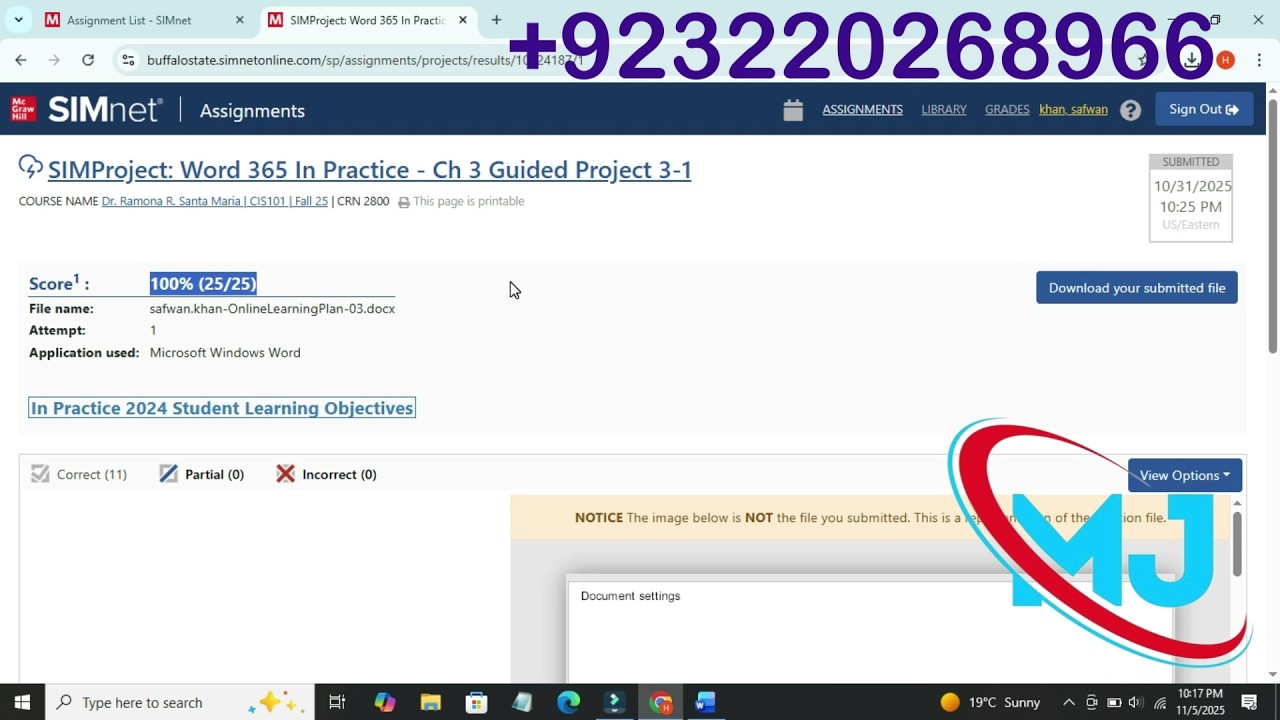The height and width of the screenshot is (720, 1280).
Task: Click the Document settings text in preview
Action: coord(630,596)
